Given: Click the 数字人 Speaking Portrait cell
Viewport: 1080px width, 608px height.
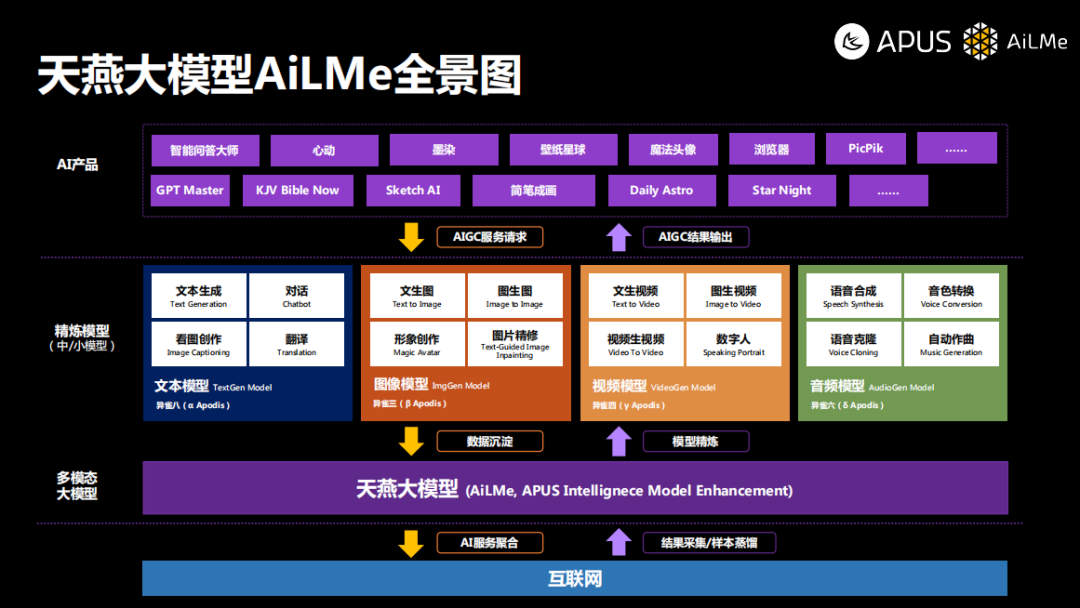Looking at the screenshot, I should [734, 343].
